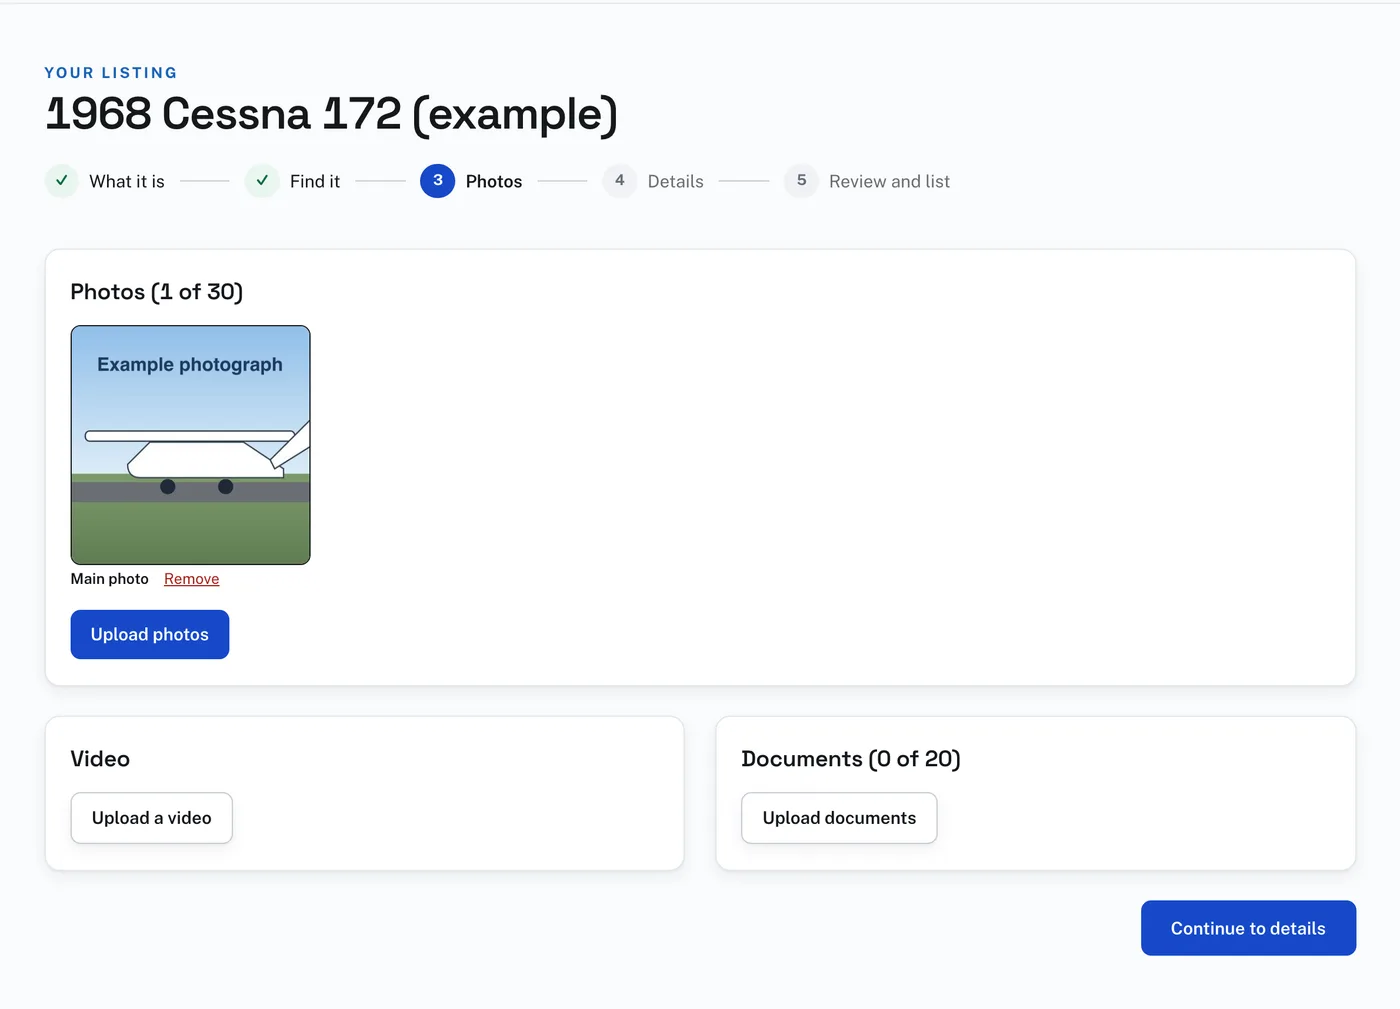Viewport: 1400px width, 1009px height.
Task: Go to the Find it step
Action: pos(315,181)
